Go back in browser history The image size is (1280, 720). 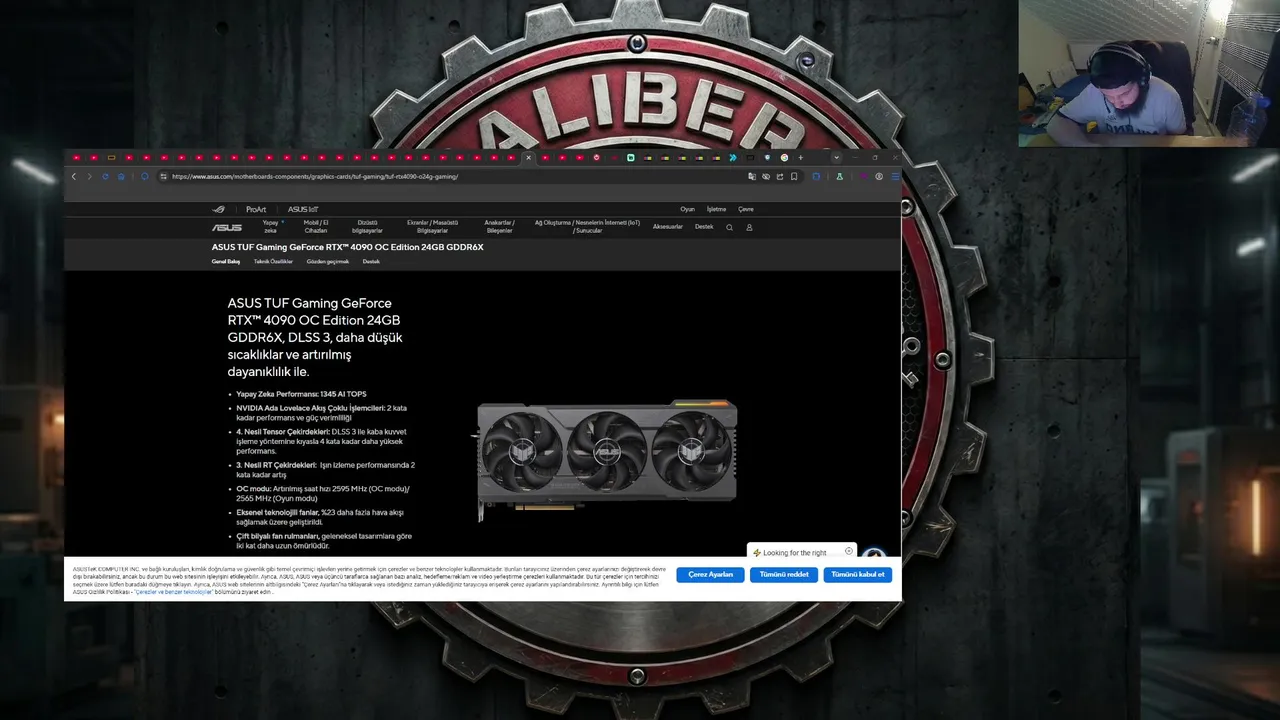74,176
